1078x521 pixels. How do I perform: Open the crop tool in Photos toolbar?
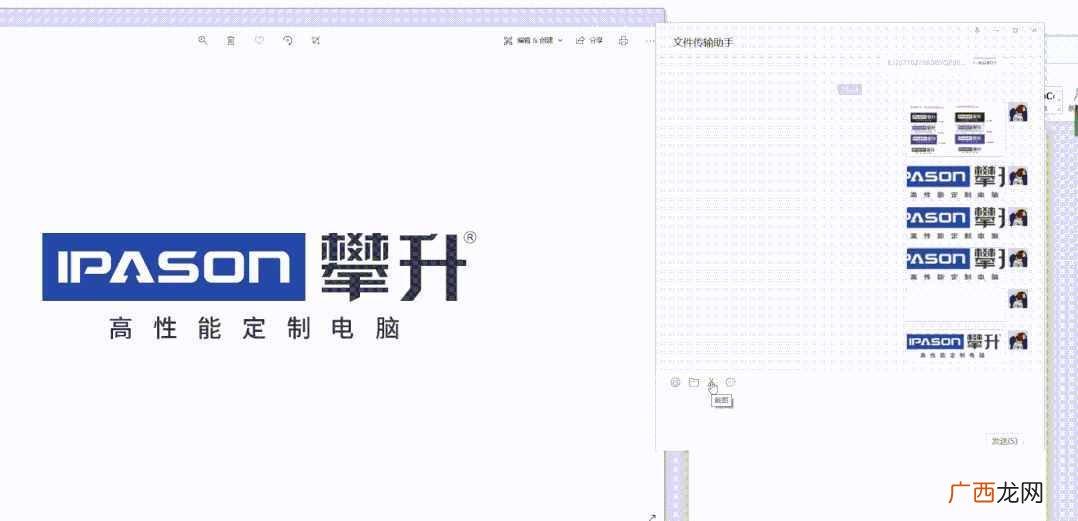(316, 41)
